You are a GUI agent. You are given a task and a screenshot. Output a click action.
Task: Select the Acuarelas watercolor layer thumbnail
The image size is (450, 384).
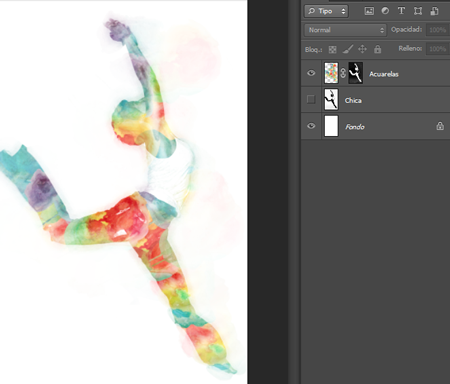tap(331, 73)
